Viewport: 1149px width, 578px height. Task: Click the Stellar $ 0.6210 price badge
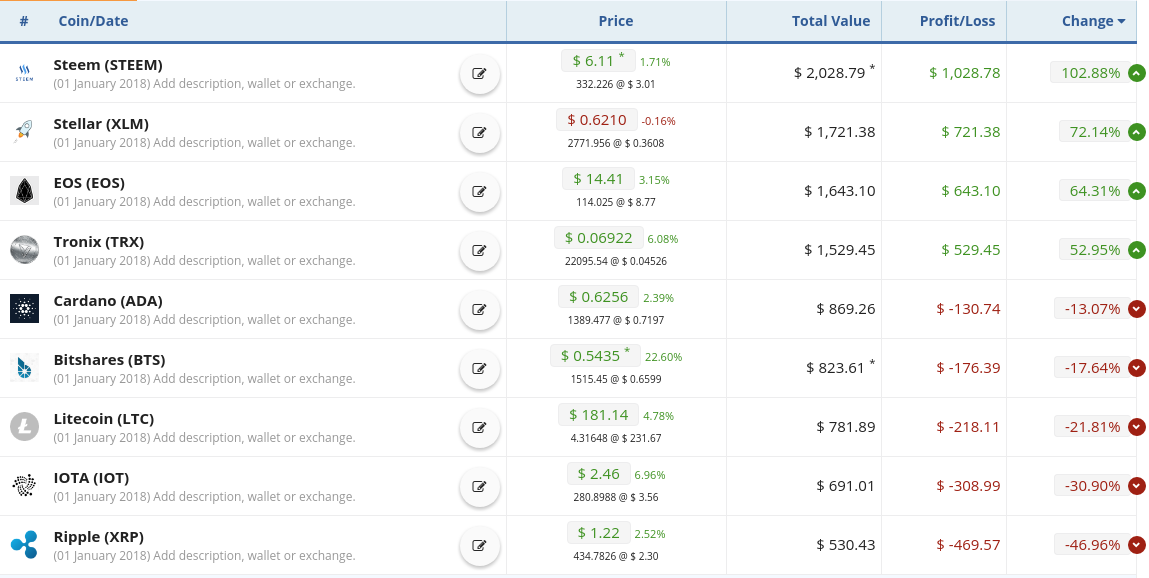click(x=596, y=120)
